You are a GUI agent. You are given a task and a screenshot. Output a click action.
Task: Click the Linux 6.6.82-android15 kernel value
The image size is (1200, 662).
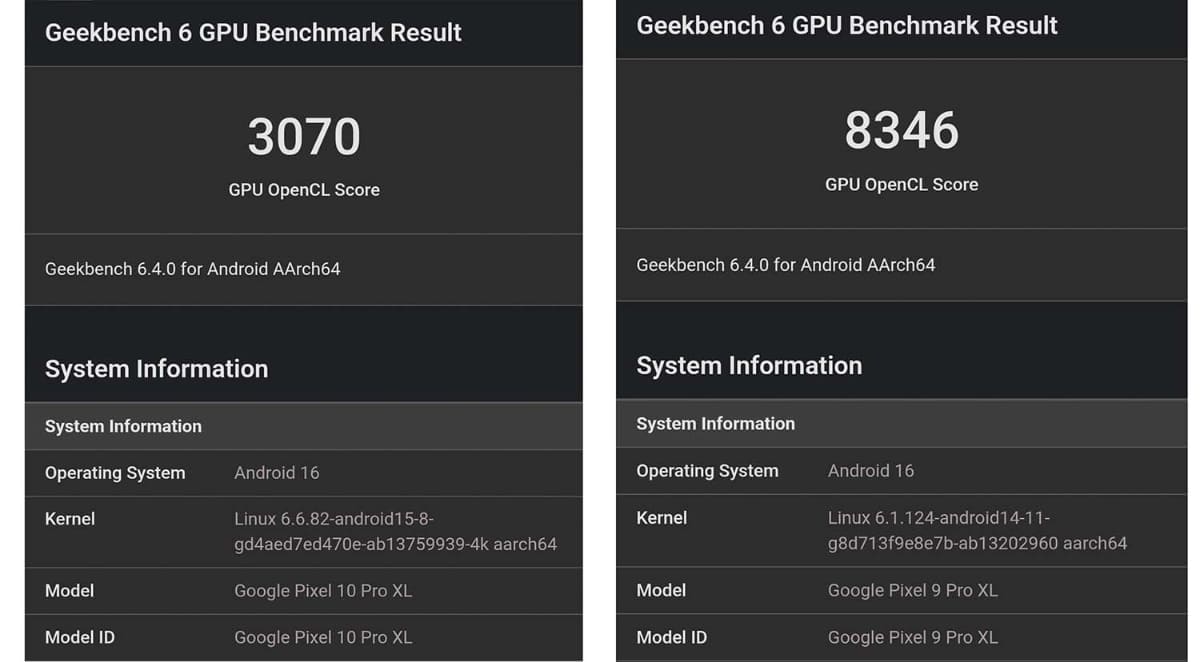click(395, 532)
